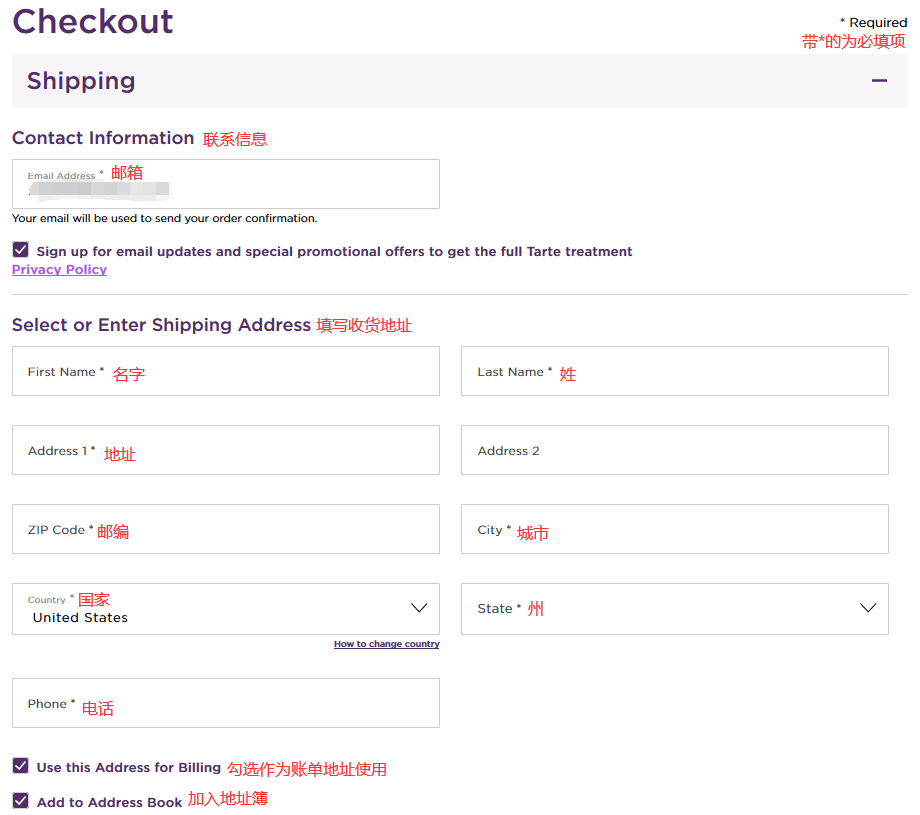Open the Country dropdown
The height and width of the screenshot is (815, 920).
(226, 609)
